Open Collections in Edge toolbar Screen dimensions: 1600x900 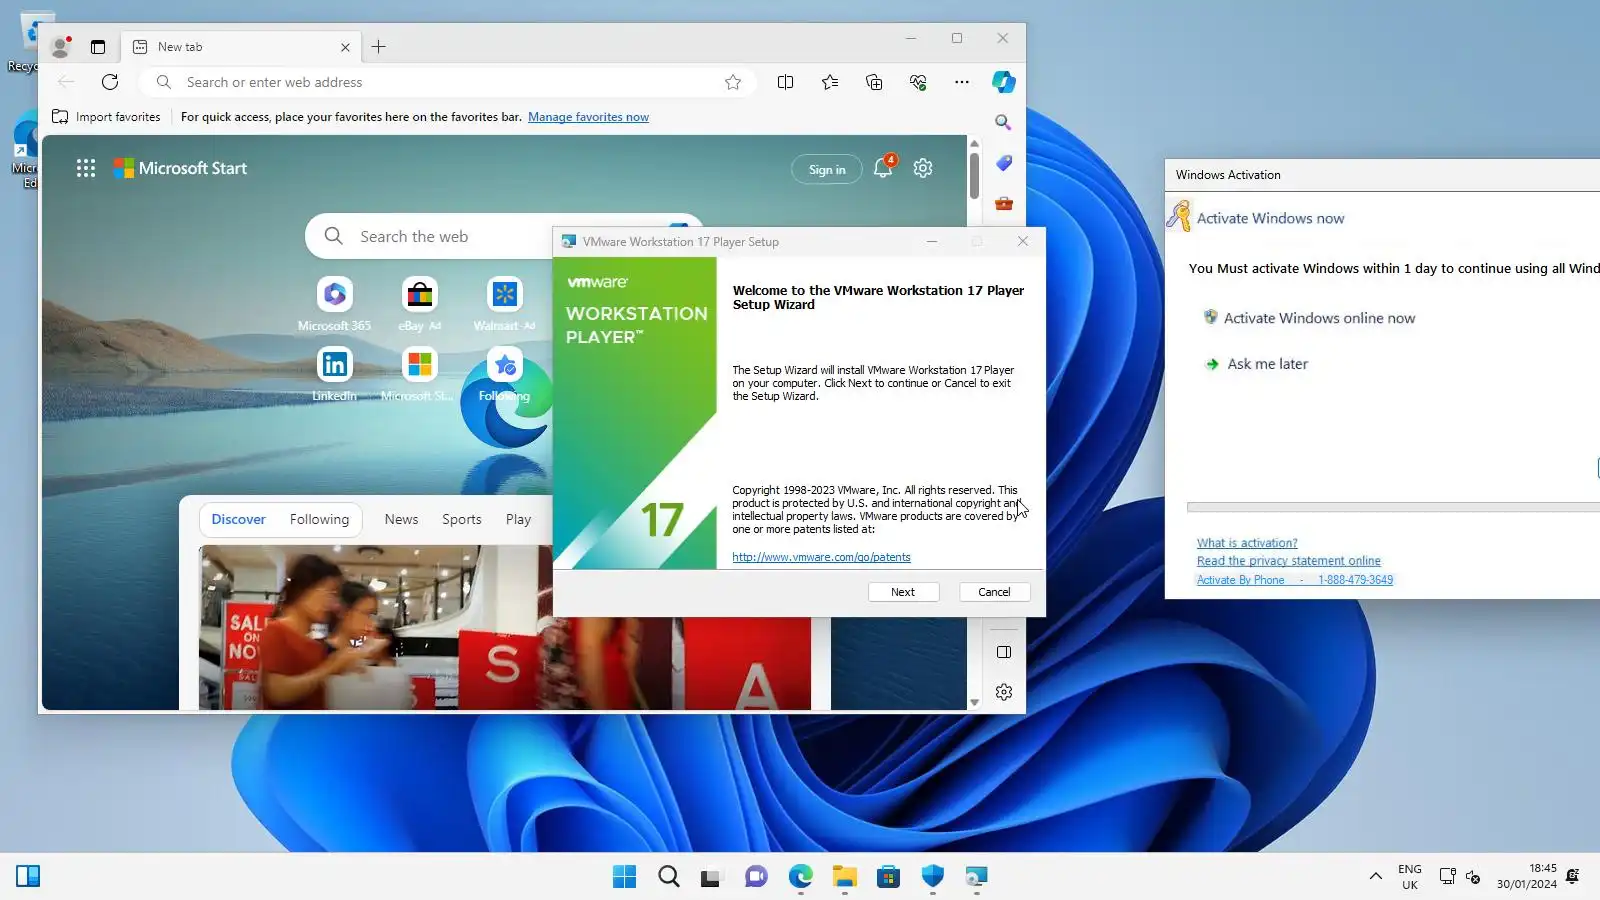tap(874, 82)
